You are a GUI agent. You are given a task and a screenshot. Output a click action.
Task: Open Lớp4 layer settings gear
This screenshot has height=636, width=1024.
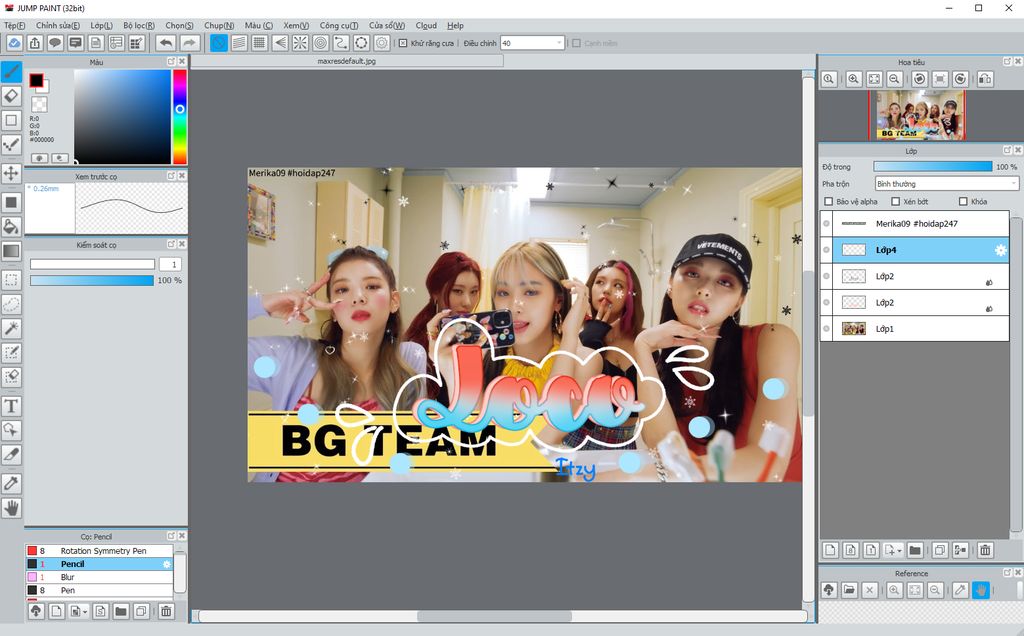(1000, 250)
